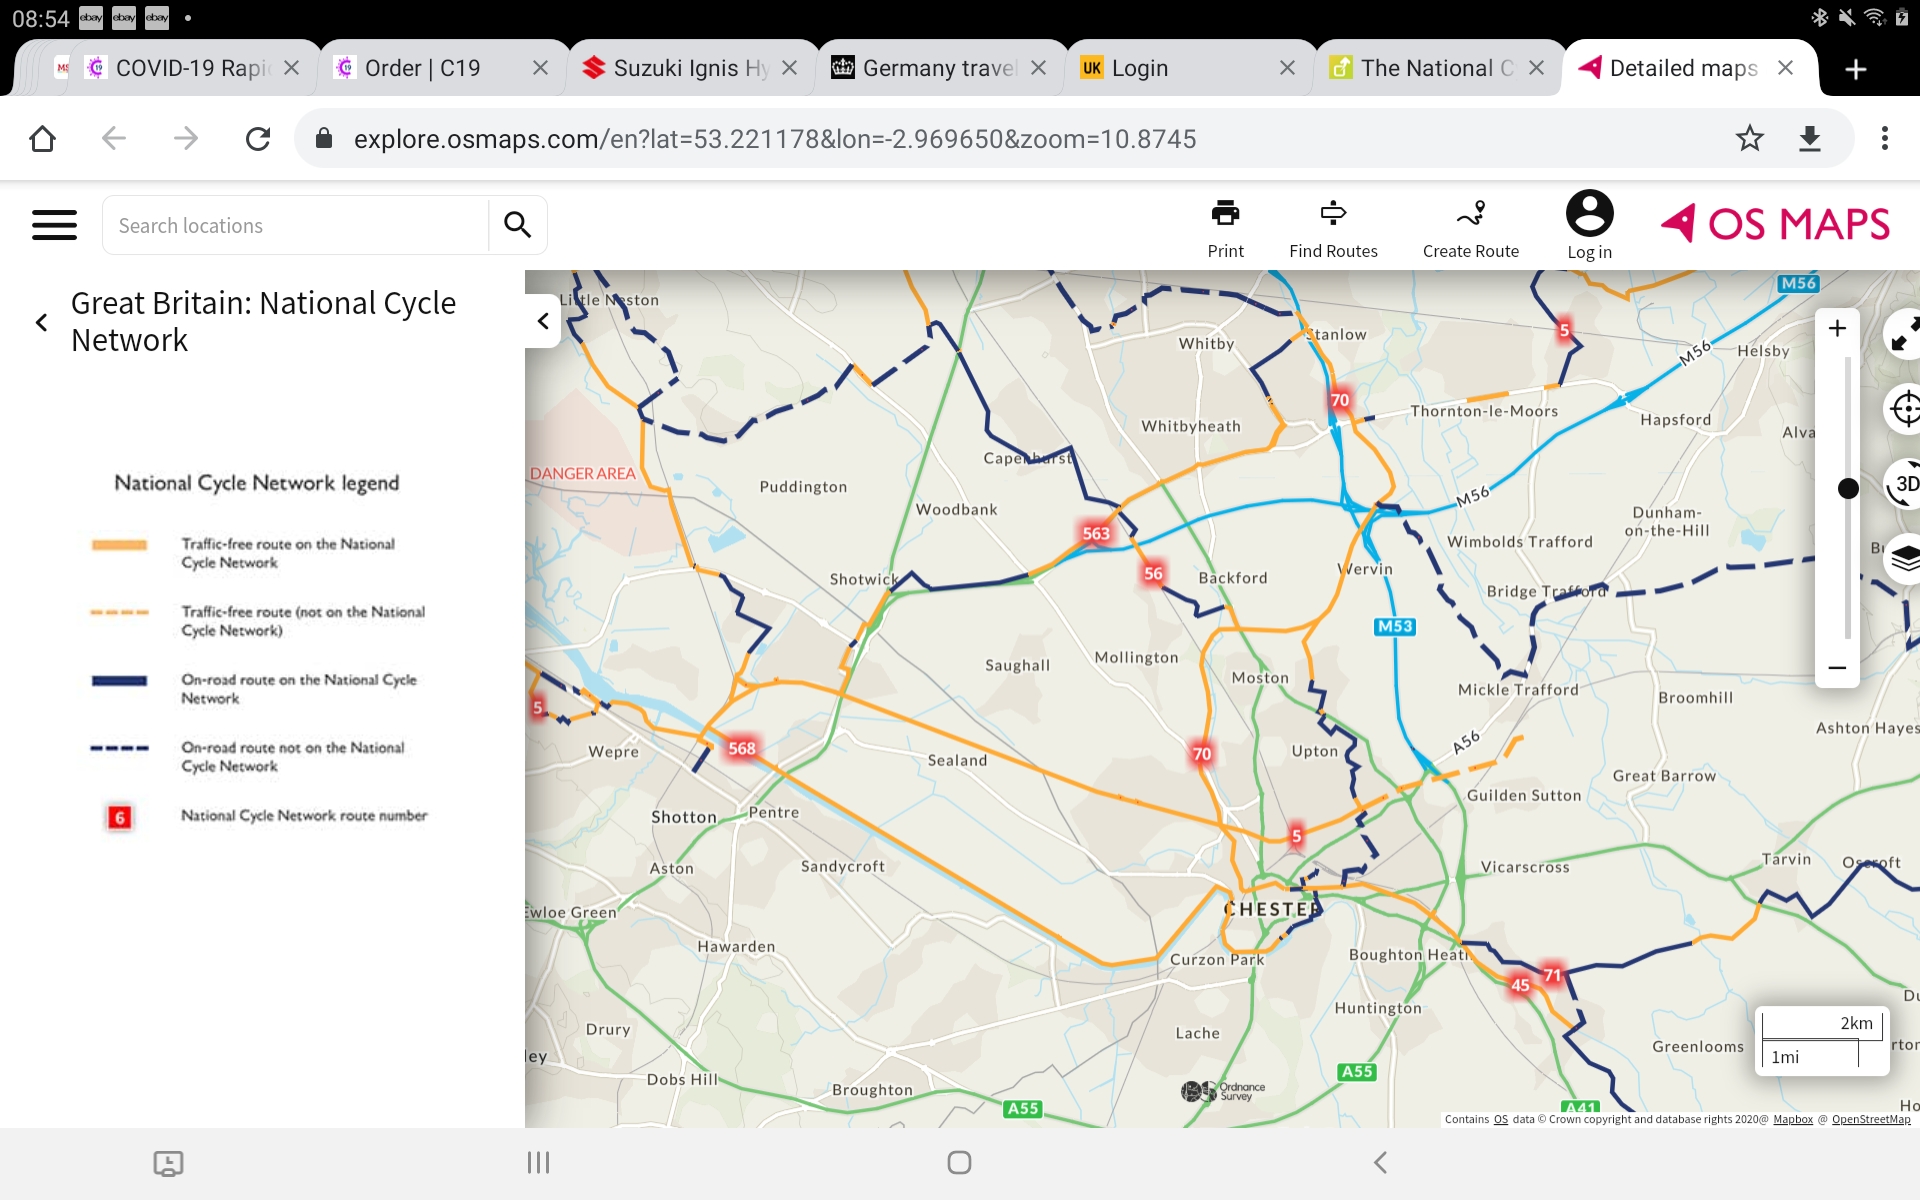Open Find Routes tool

pos(1333,229)
